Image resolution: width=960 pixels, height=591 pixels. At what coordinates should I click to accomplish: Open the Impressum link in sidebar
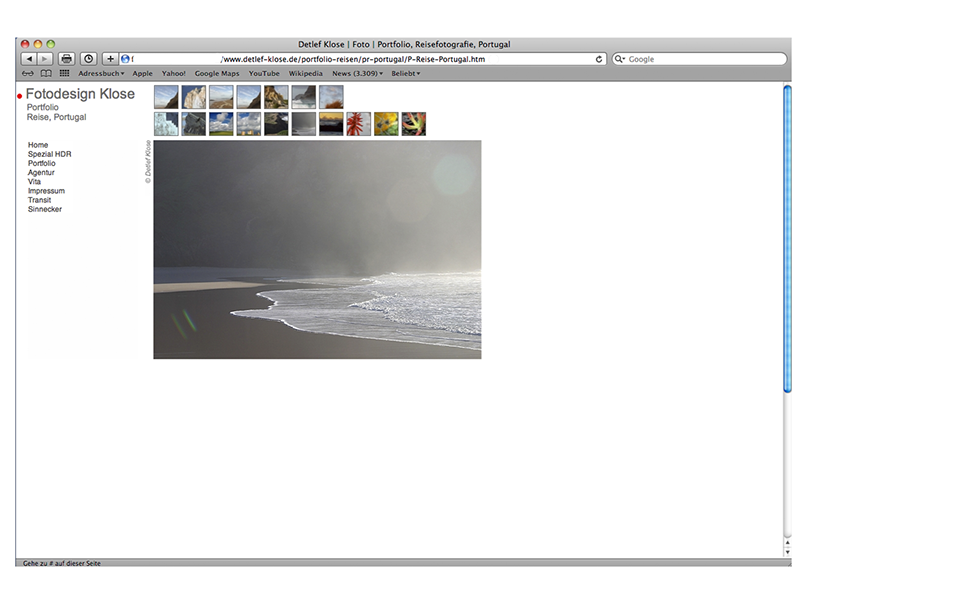(x=46, y=191)
